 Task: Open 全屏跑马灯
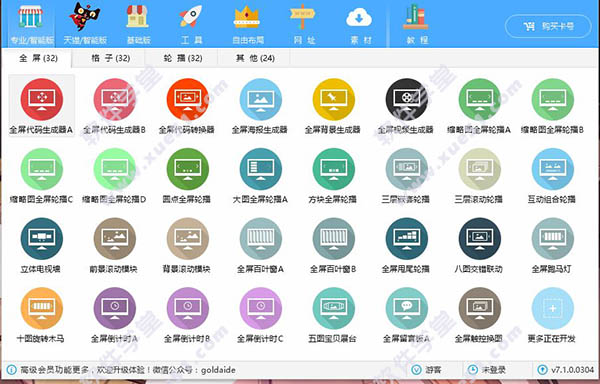point(552,245)
